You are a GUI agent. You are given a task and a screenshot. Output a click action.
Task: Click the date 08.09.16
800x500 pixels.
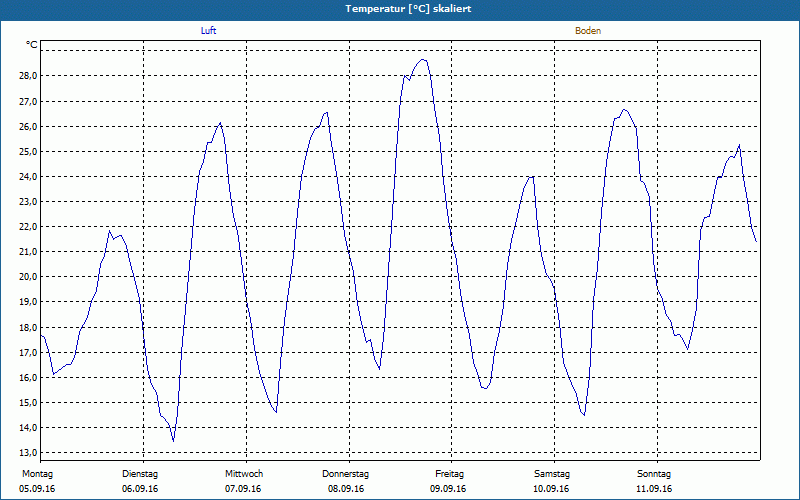click(346, 489)
